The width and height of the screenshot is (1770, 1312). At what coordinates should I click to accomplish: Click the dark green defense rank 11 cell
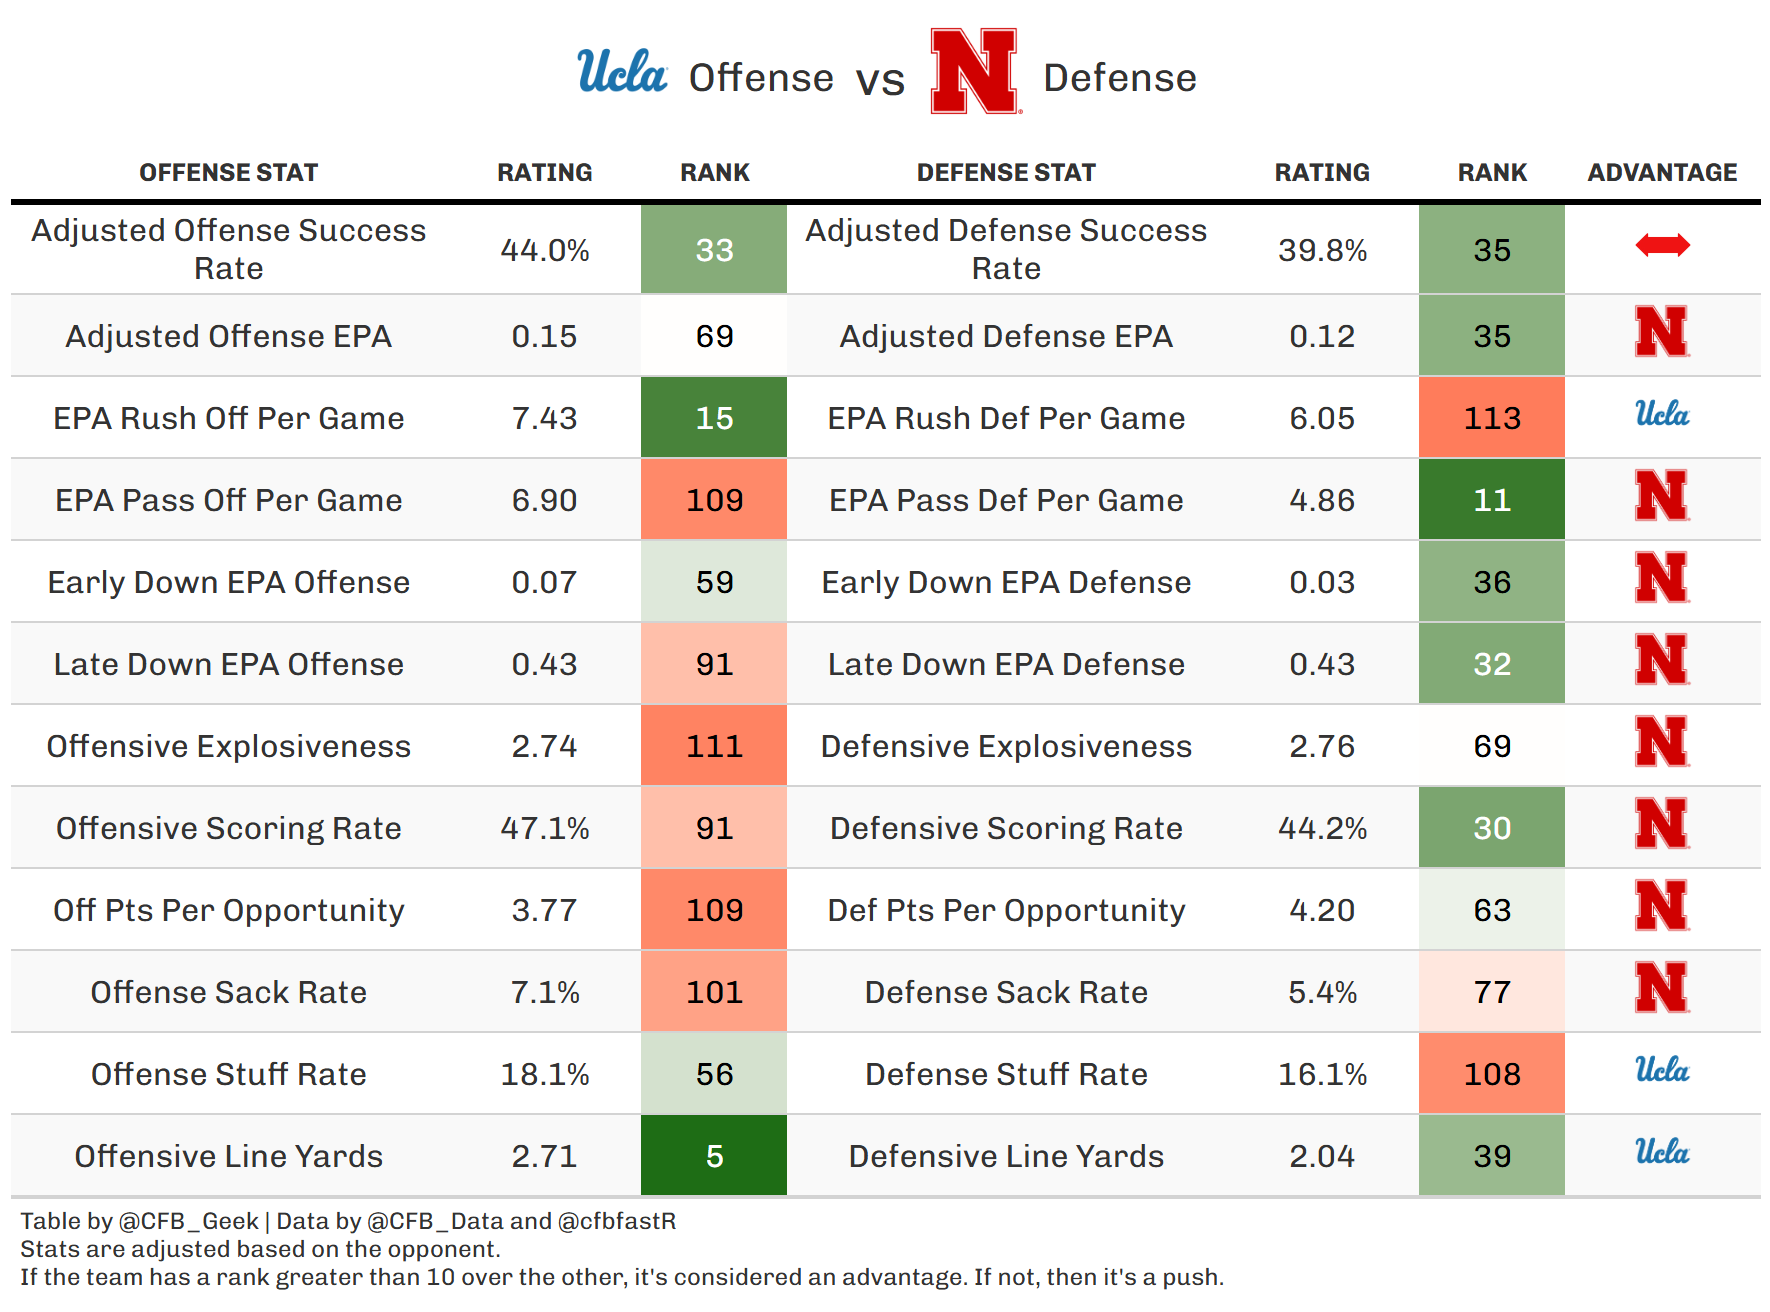tap(1491, 500)
